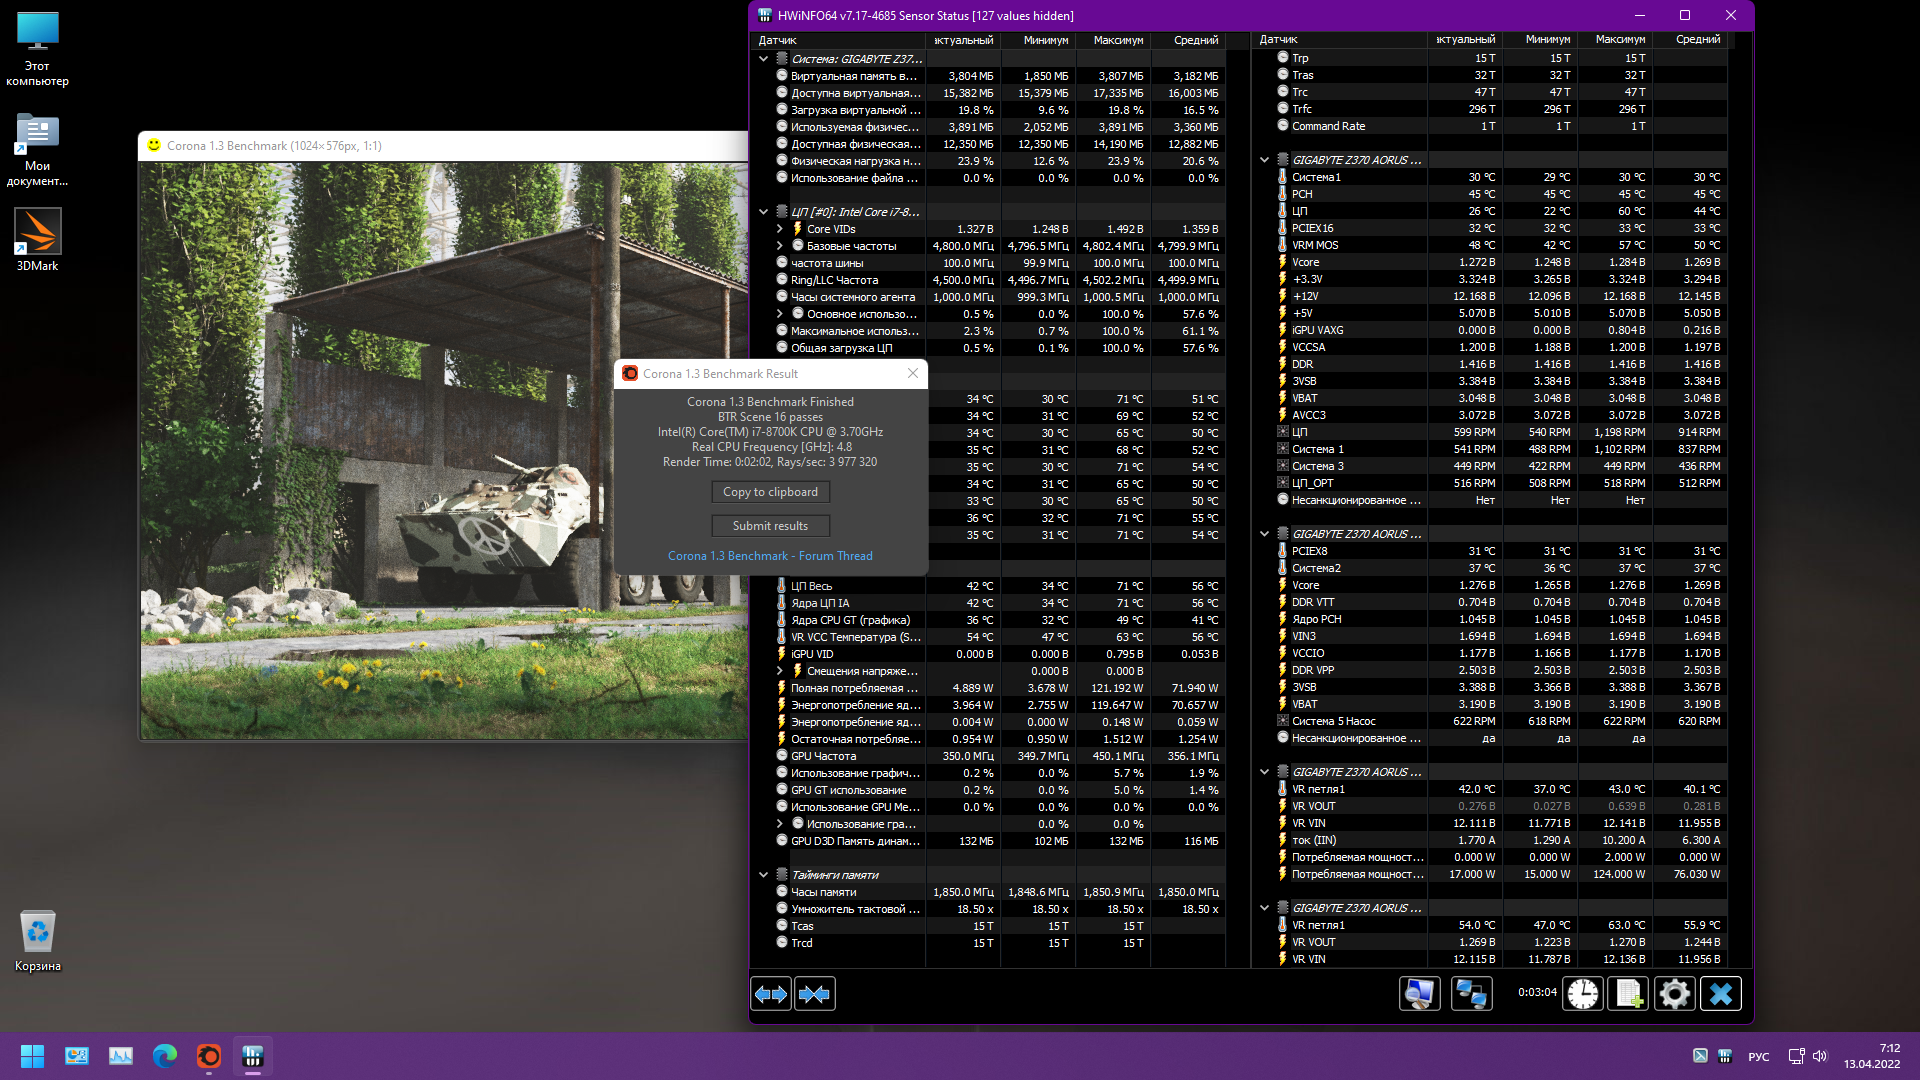
Task: Collapse the Система GIGABYTE sensor group
Action: coord(764,59)
